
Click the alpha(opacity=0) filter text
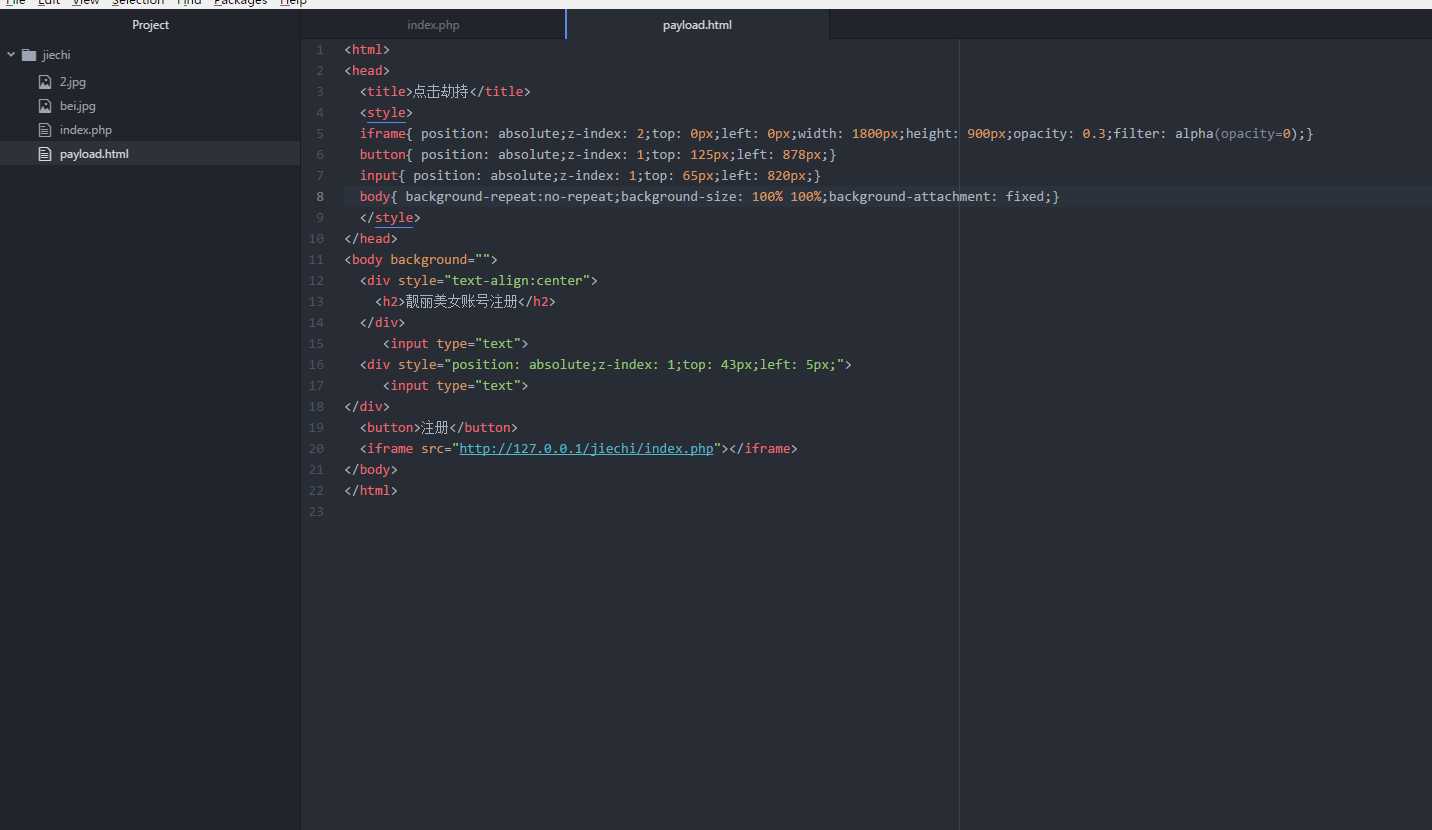[1236, 134]
